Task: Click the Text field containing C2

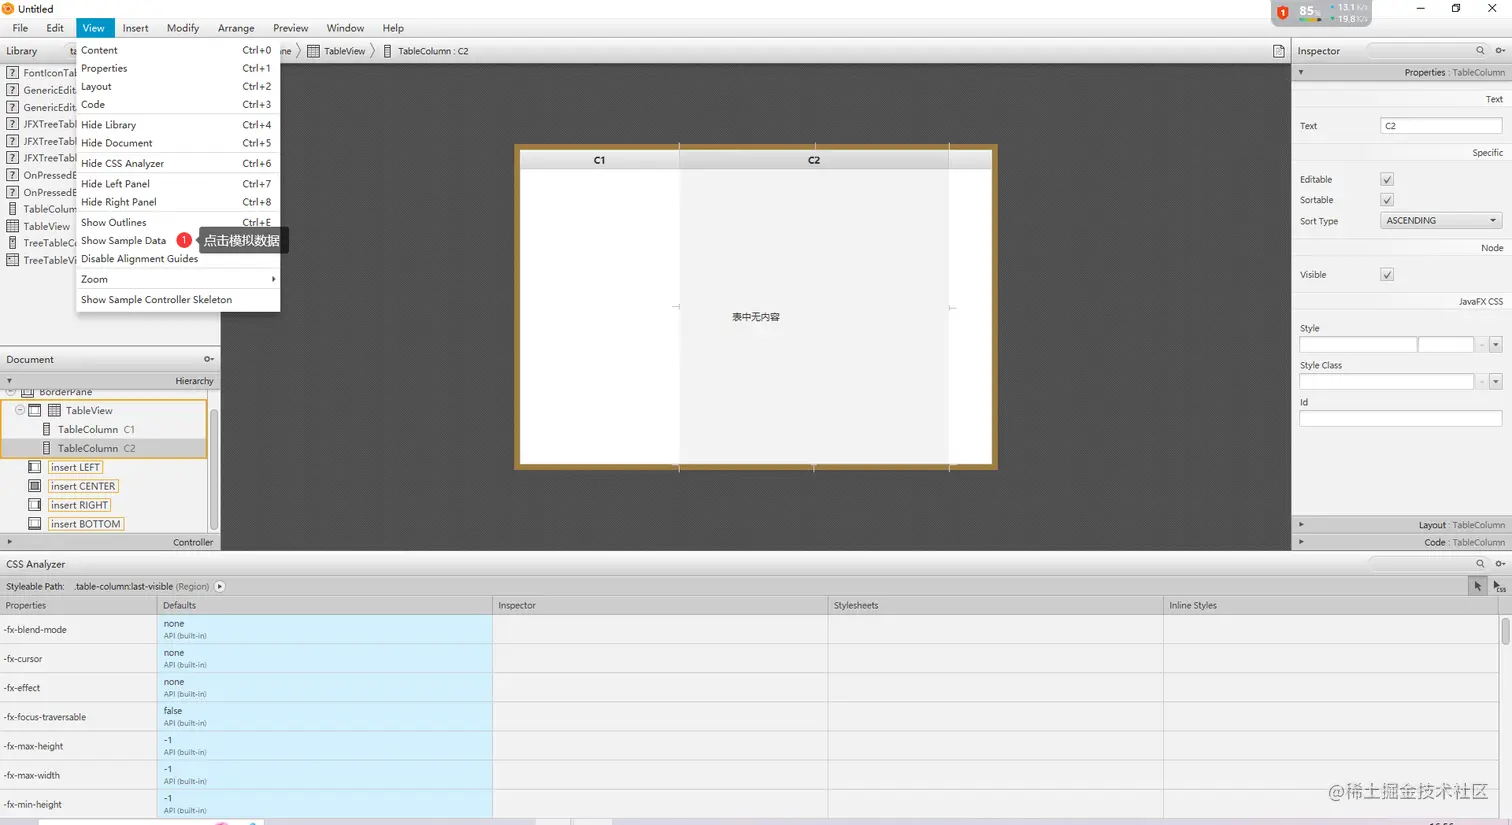Action: pyautogui.click(x=1441, y=125)
